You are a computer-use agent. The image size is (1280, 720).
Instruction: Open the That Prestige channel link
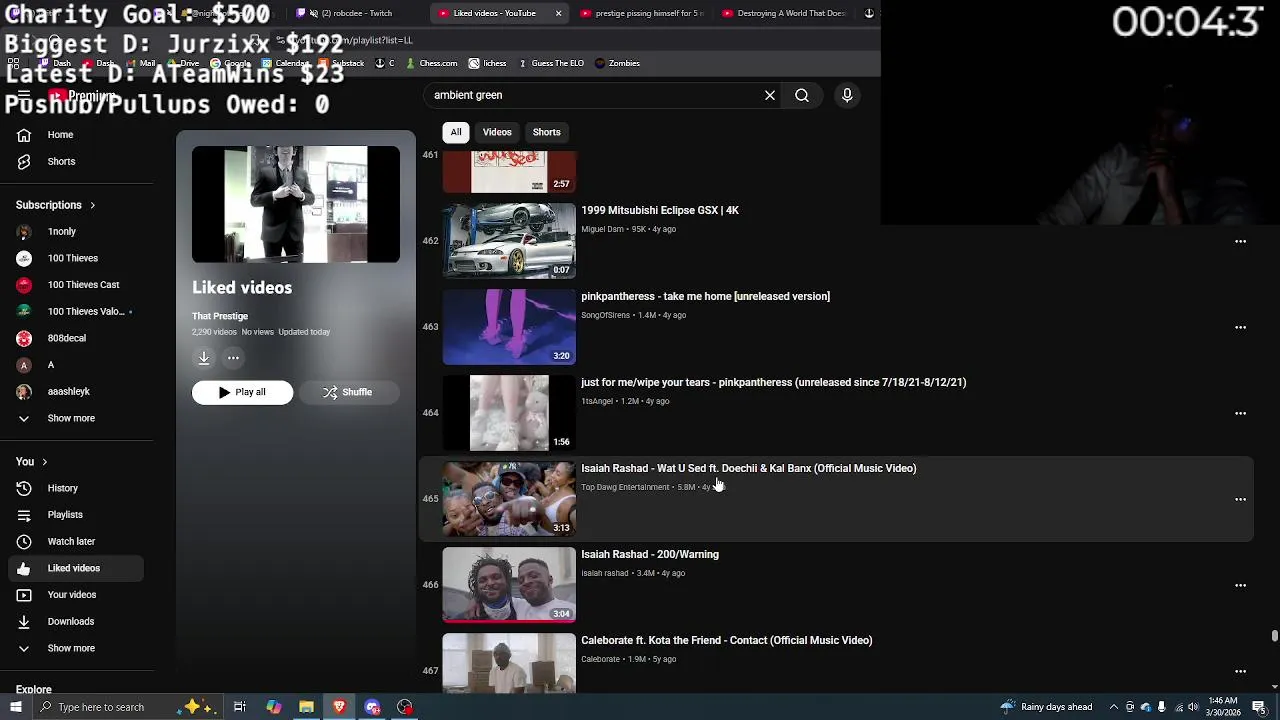(220, 316)
